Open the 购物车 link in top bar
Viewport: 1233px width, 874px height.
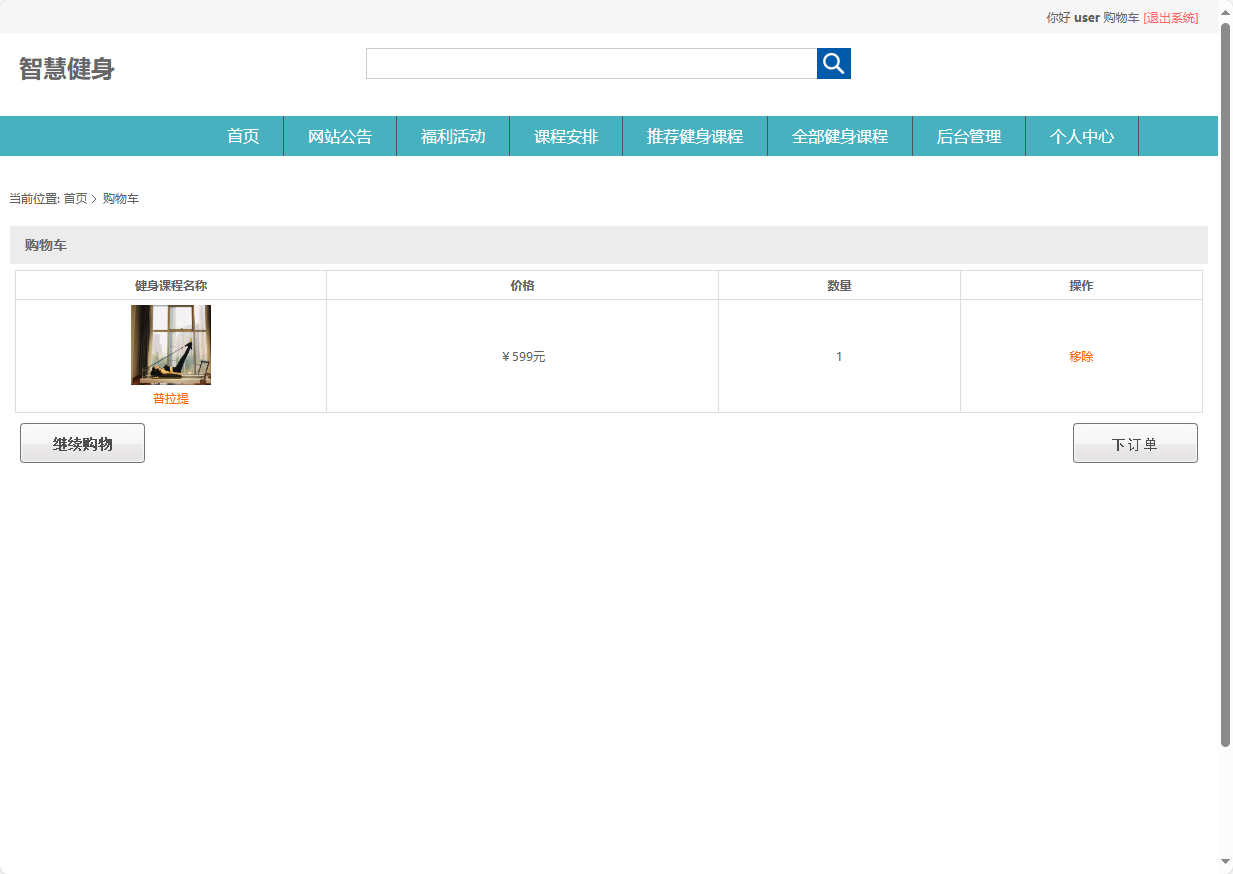coord(1121,18)
